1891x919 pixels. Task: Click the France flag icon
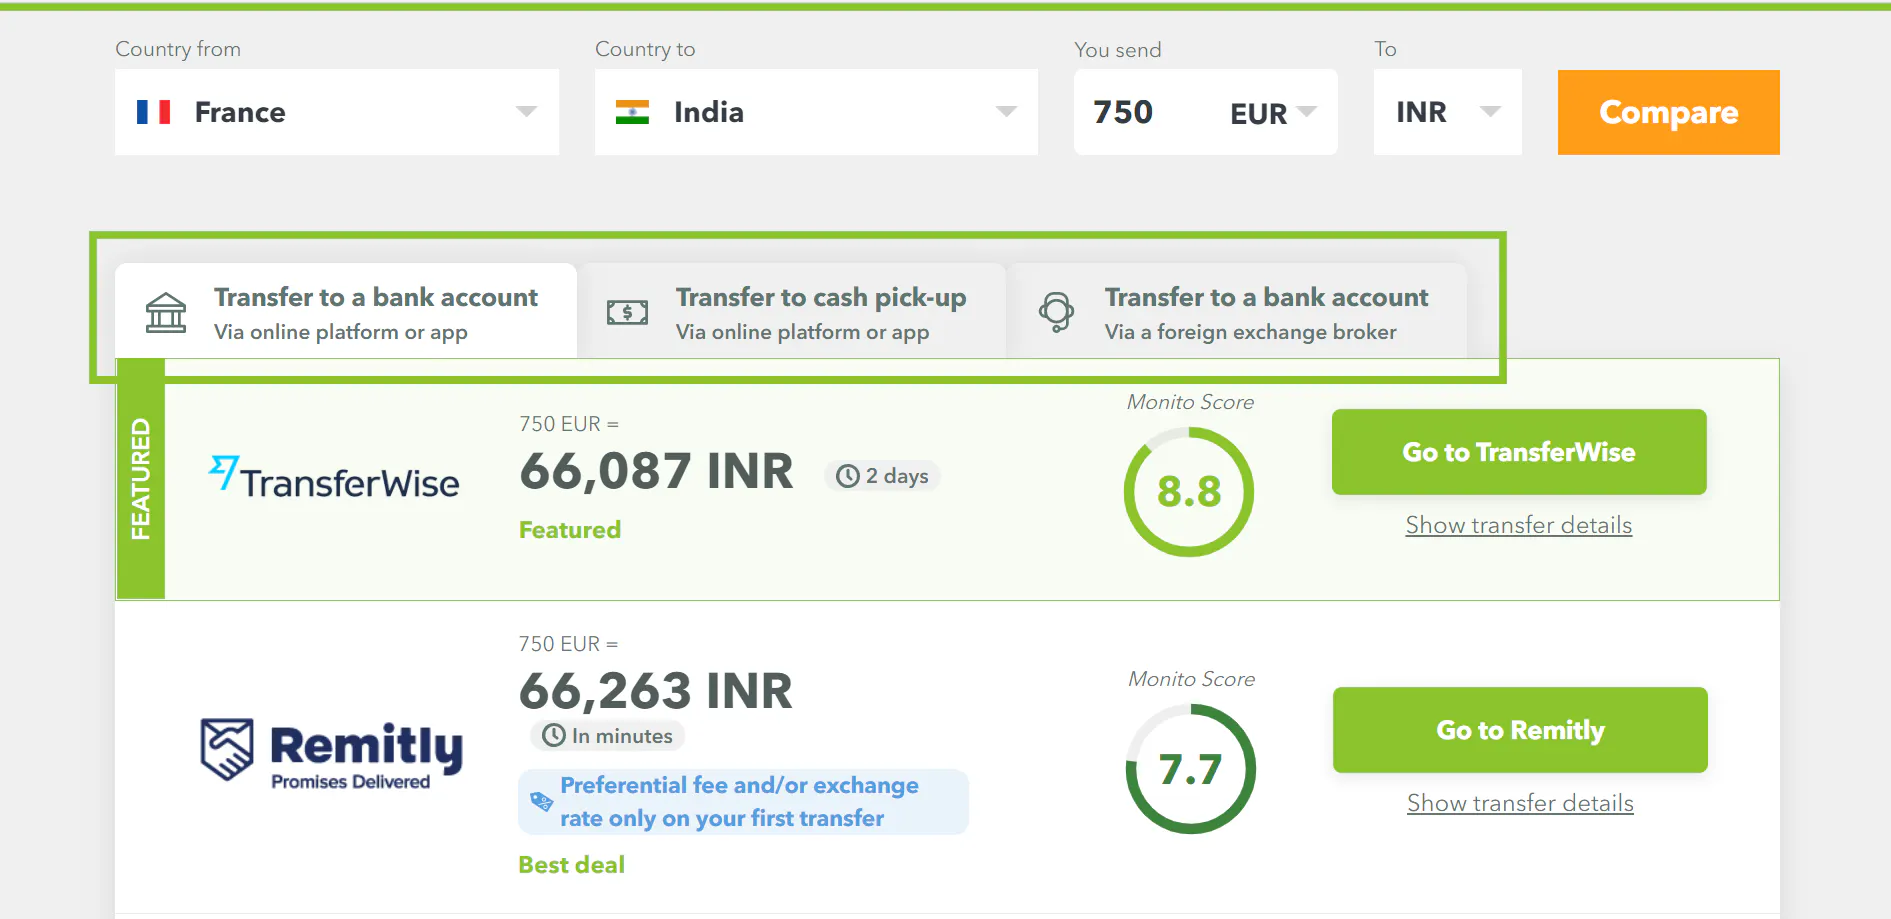pyautogui.click(x=154, y=112)
